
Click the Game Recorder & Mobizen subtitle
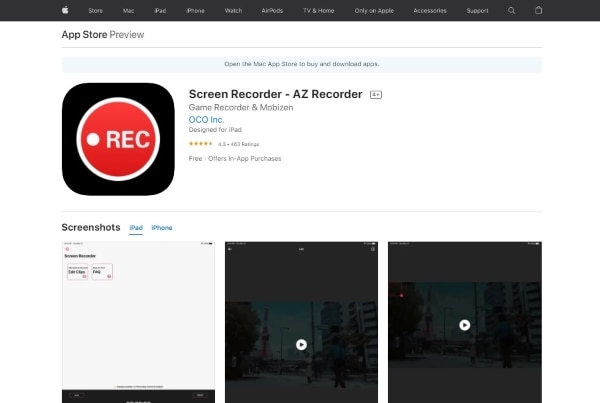(x=241, y=108)
